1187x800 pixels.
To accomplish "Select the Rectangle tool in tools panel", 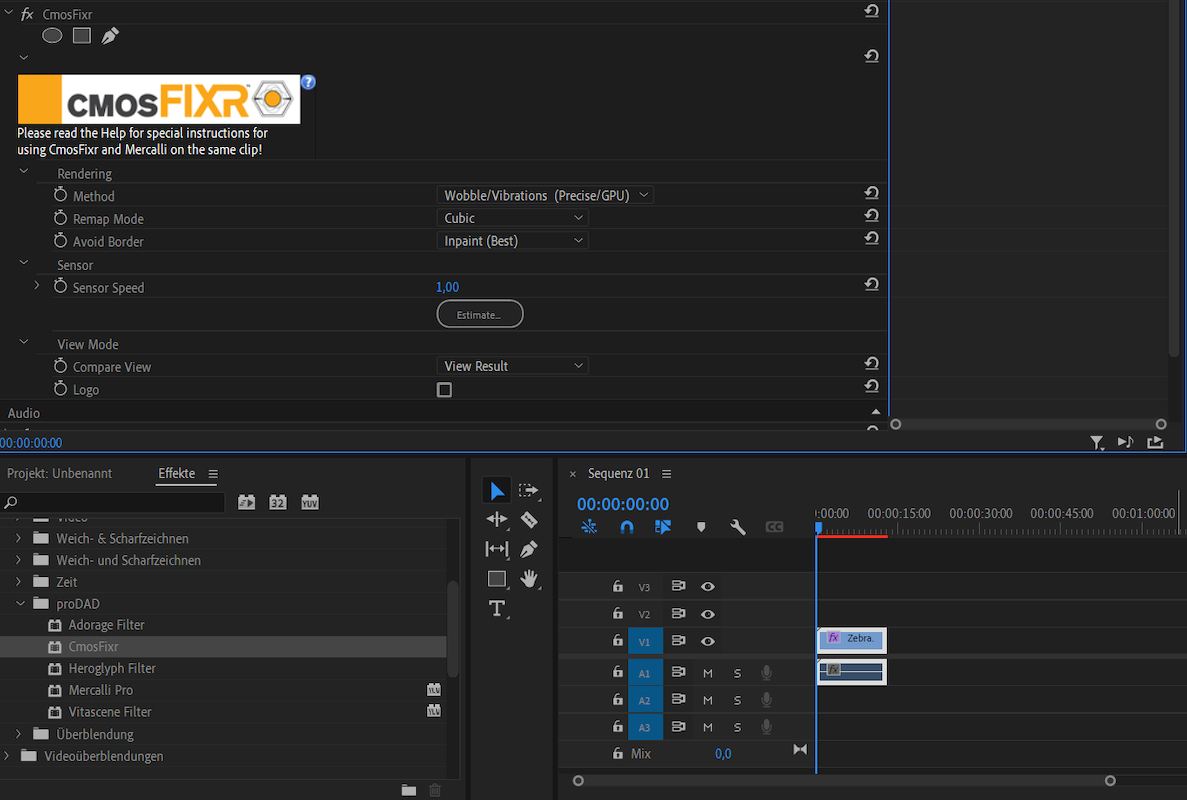I will (x=497, y=579).
